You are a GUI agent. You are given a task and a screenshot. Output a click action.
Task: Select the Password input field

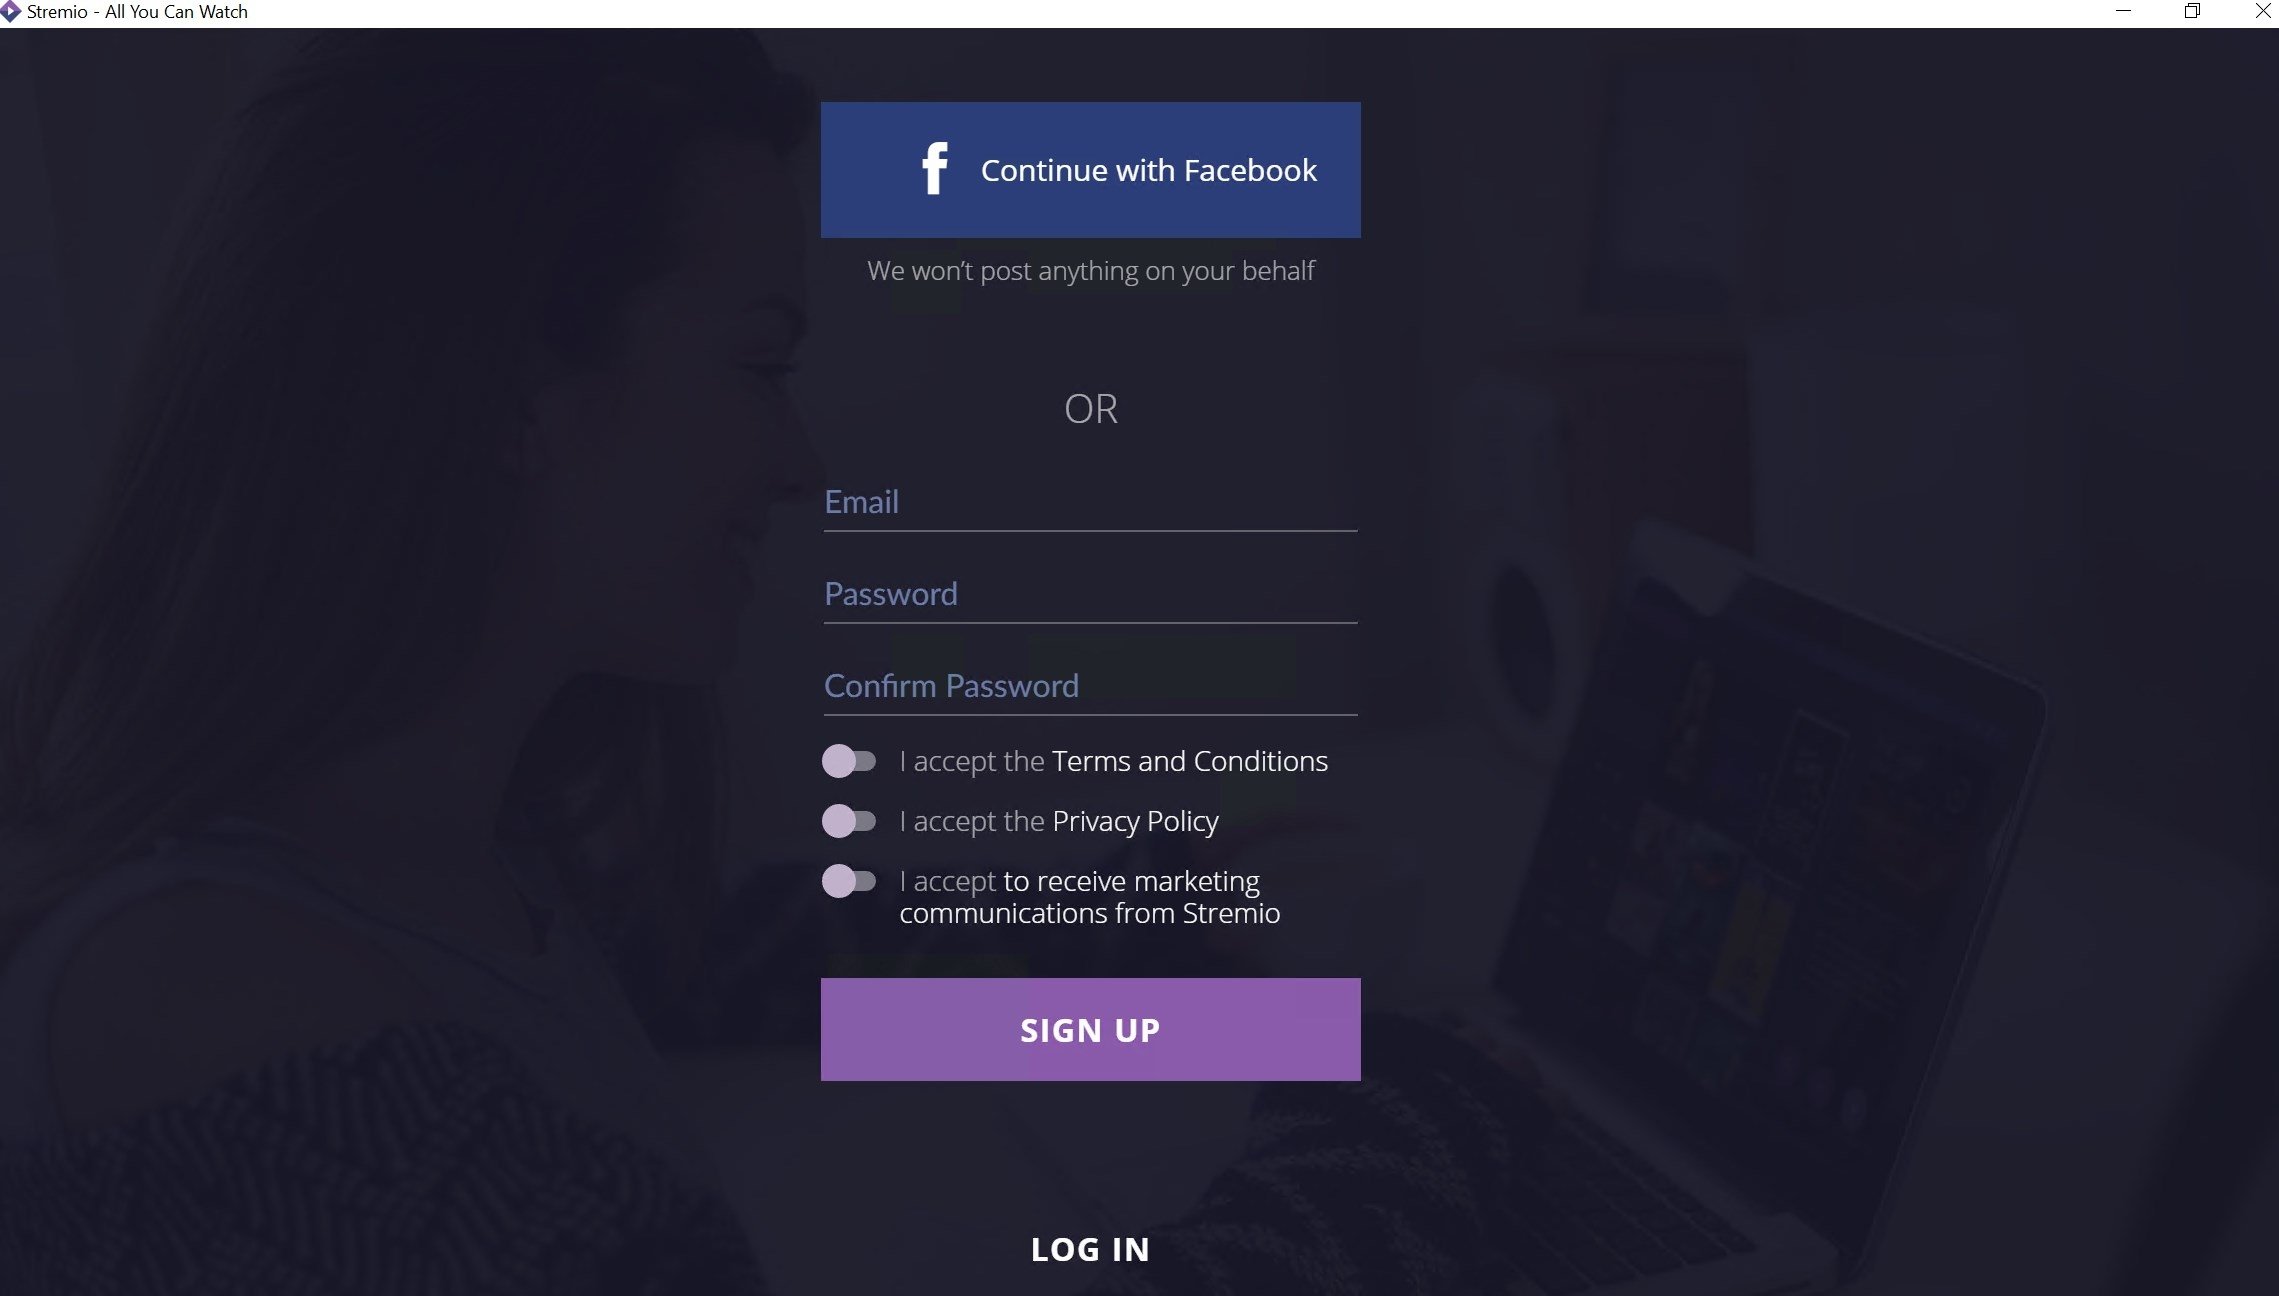point(1091,593)
